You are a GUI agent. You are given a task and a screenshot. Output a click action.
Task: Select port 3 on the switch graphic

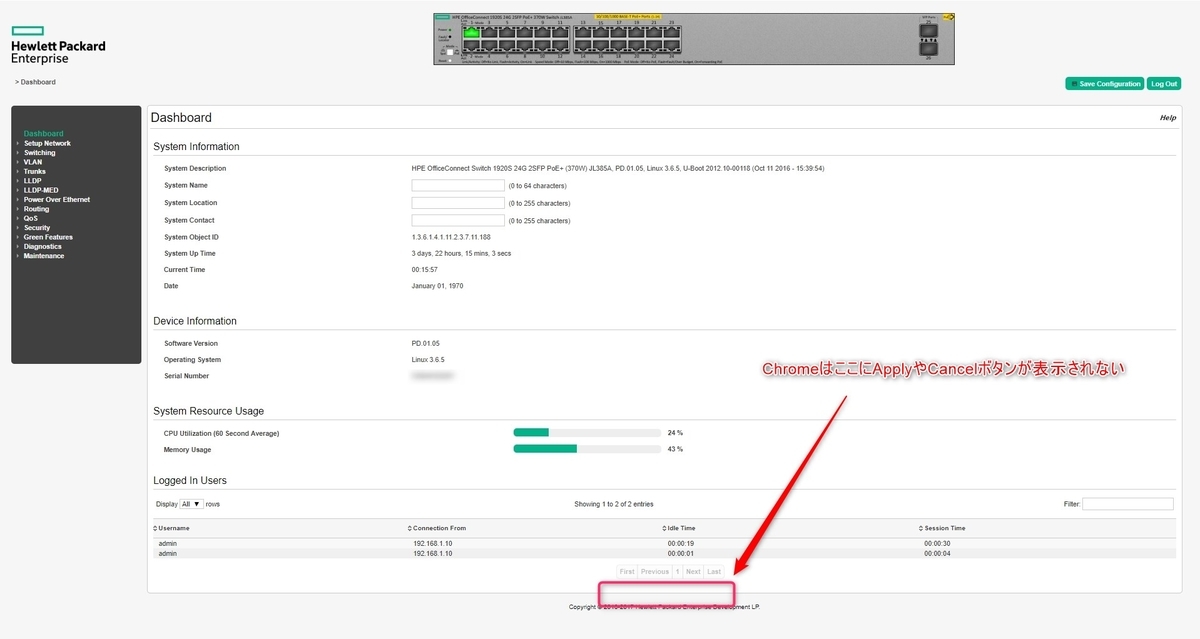[490, 32]
